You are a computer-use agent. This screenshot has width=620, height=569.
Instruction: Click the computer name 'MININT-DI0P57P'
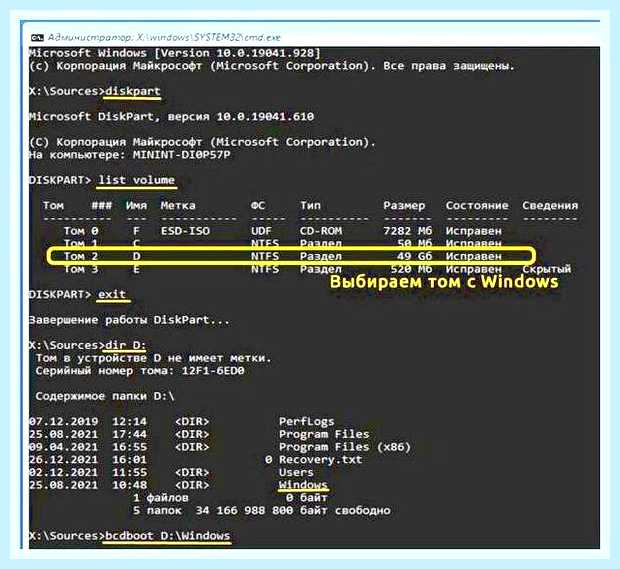coord(181,155)
